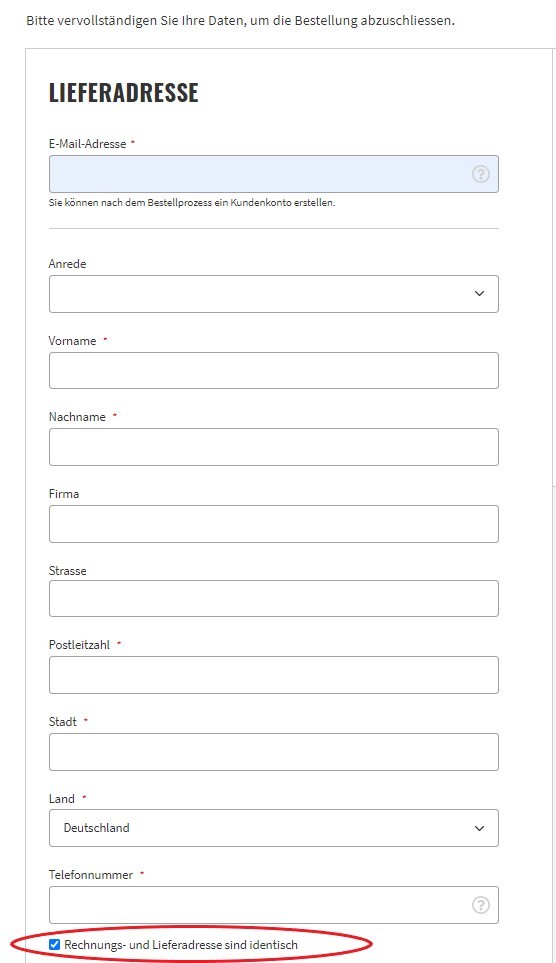Focus the Nachname input field
The width and height of the screenshot is (556, 963).
pyautogui.click(x=273, y=447)
